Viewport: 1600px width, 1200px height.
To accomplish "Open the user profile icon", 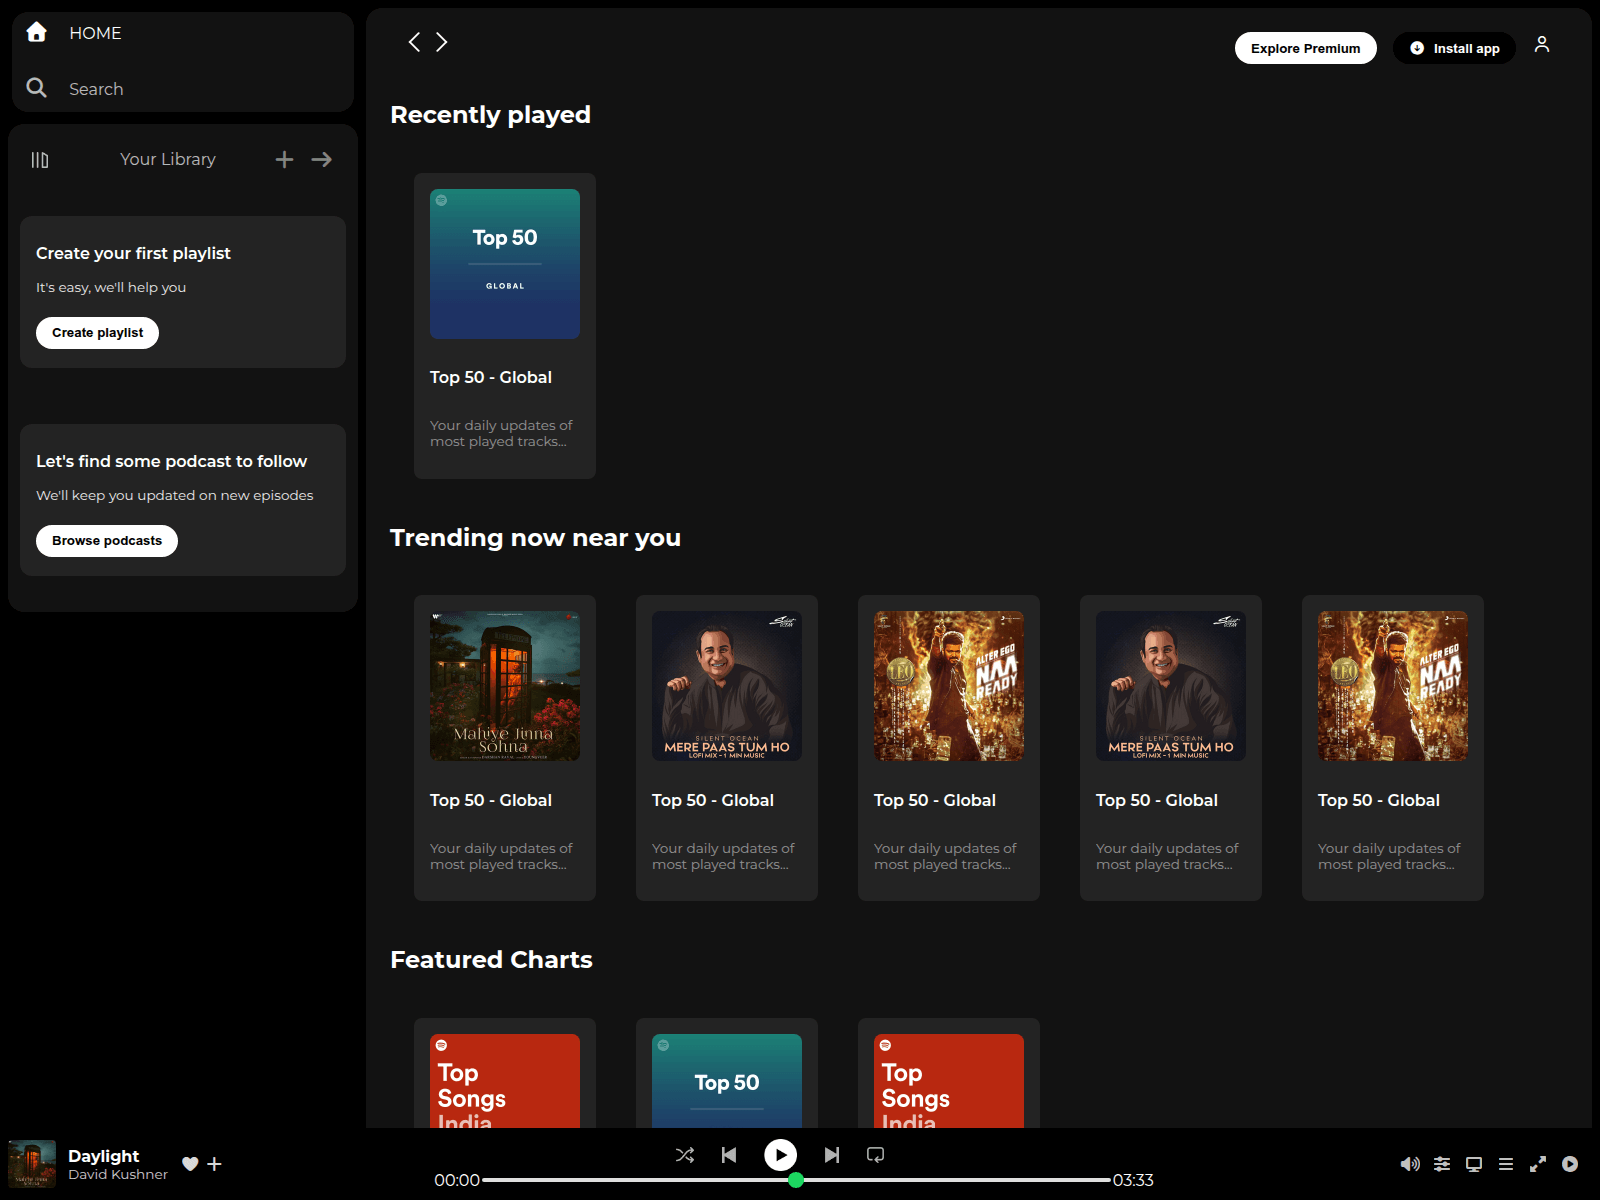I will click(x=1542, y=44).
